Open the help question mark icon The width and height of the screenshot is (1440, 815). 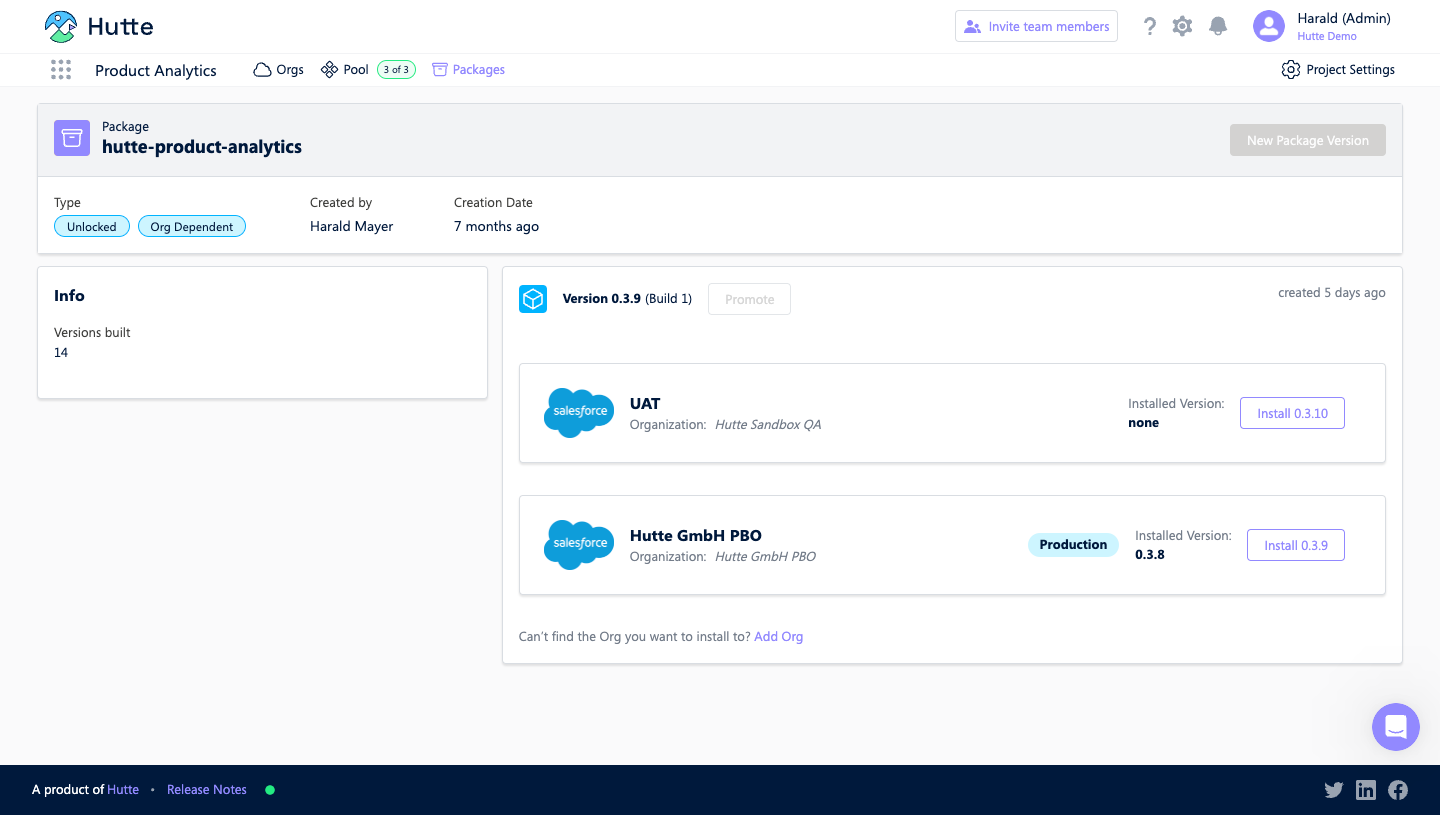click(1150, 27)
